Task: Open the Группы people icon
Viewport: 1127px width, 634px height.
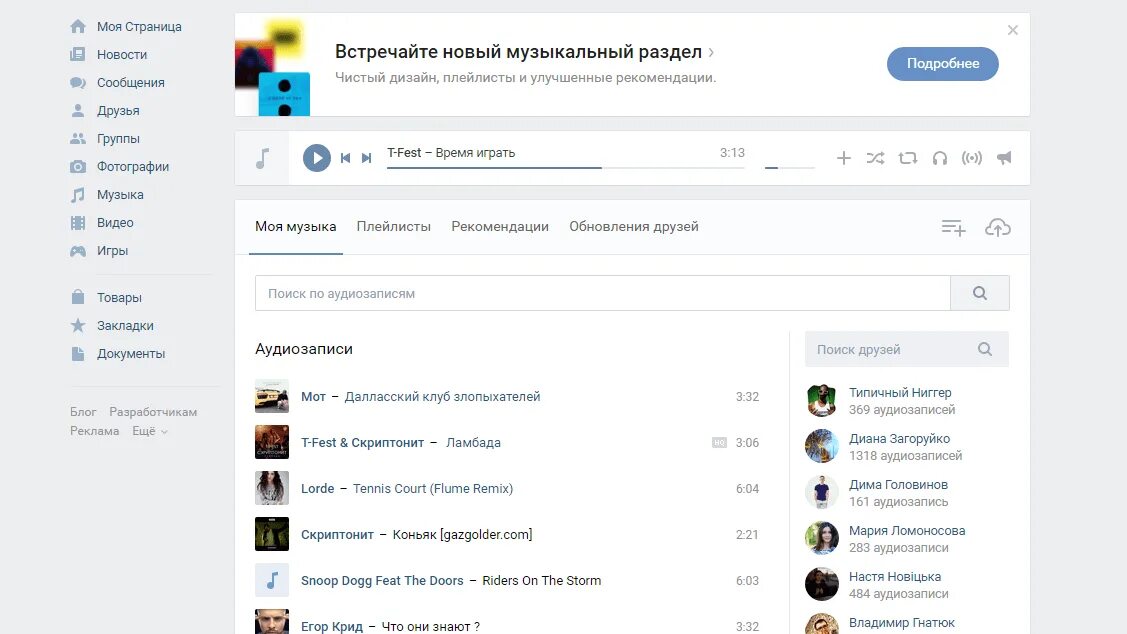Action: point(78,139)
